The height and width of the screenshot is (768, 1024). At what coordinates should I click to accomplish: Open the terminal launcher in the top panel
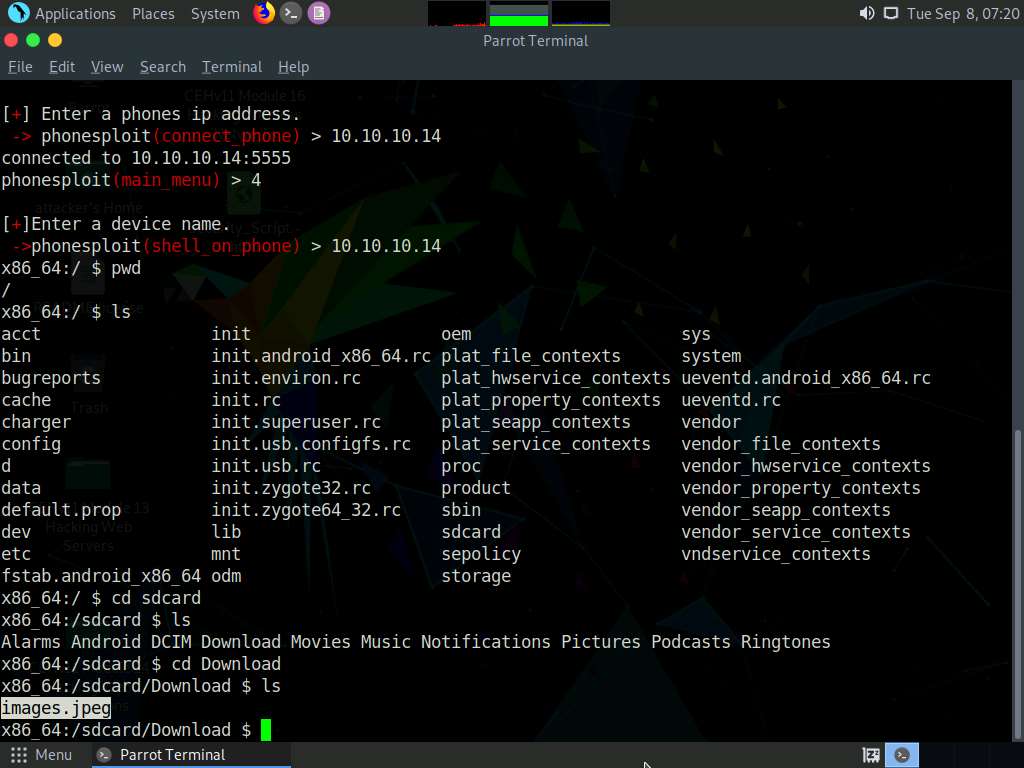coord(290,13)
